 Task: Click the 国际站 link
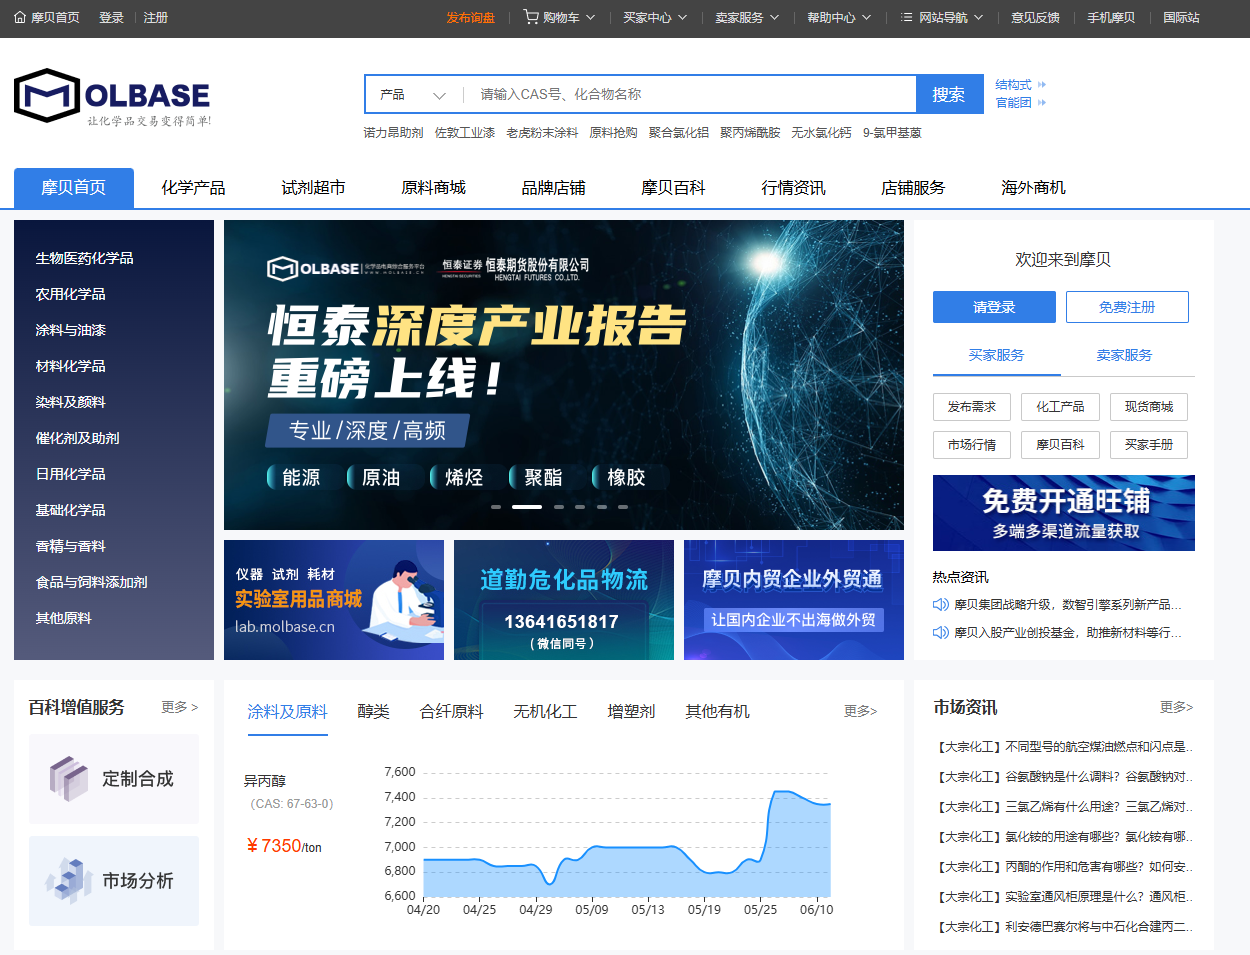click(x=1181, y=17)
